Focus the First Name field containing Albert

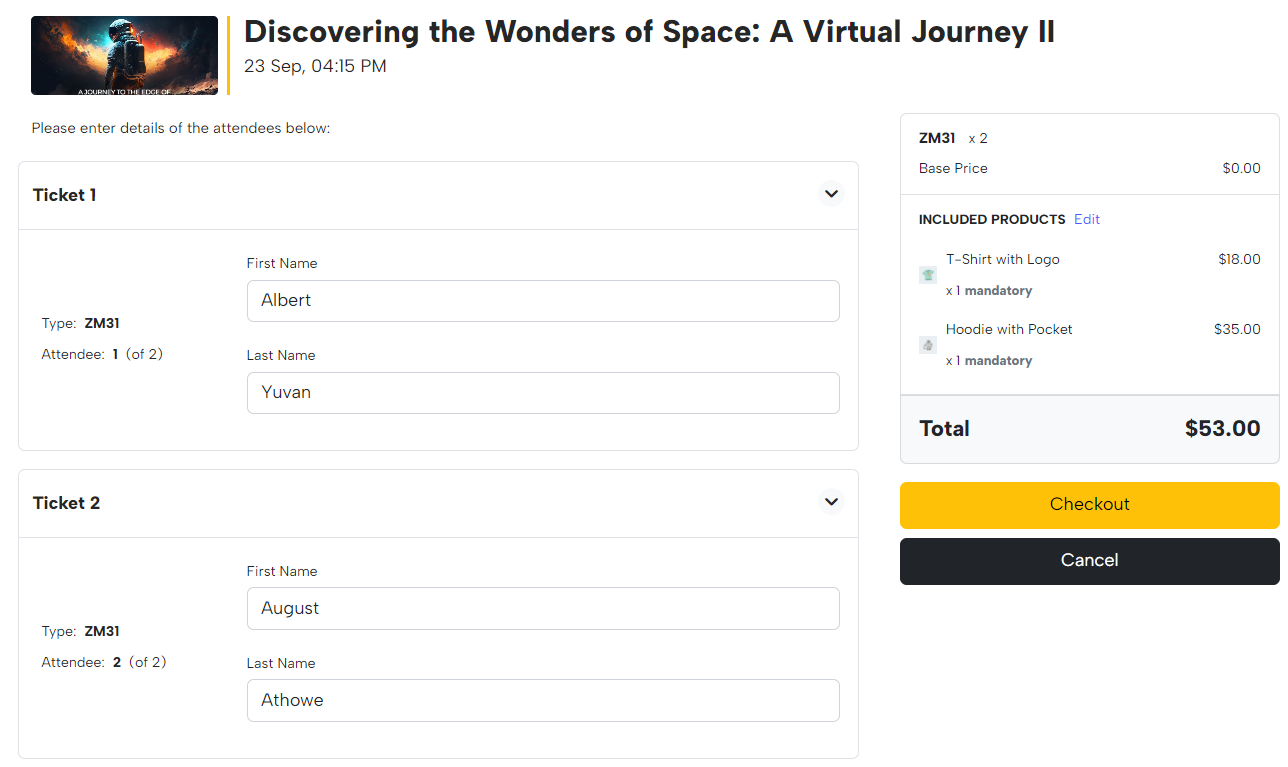pos(543,301)
